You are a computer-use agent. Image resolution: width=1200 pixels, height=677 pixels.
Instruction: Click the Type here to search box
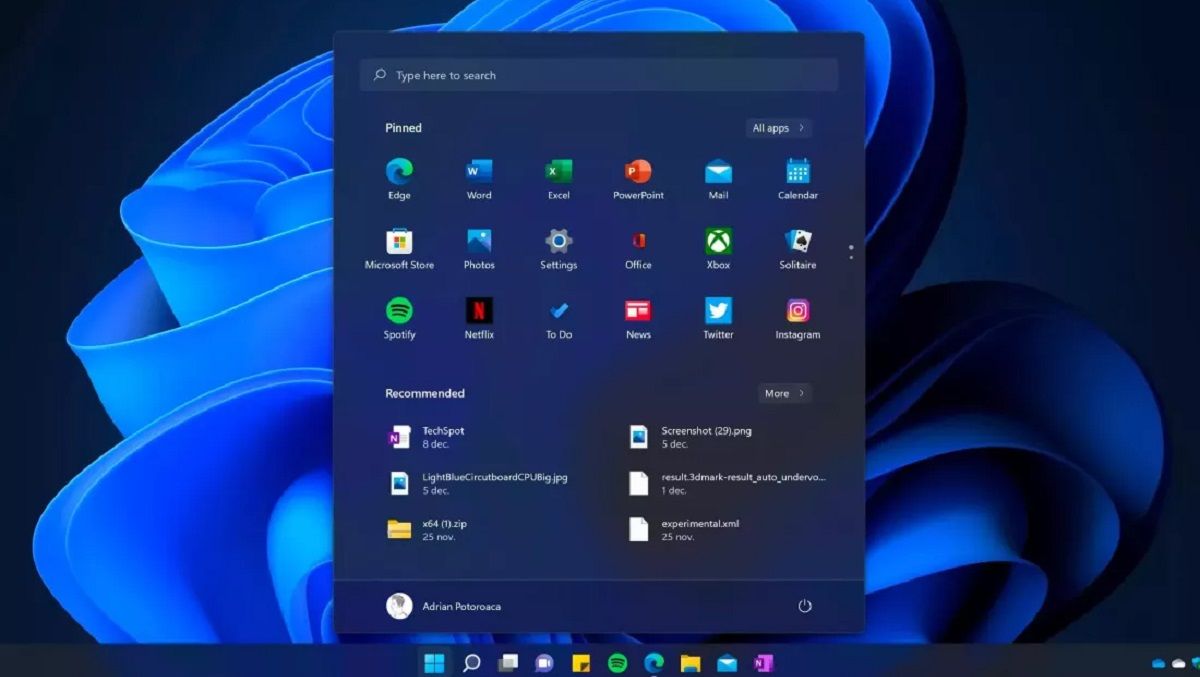coord(598,75)
